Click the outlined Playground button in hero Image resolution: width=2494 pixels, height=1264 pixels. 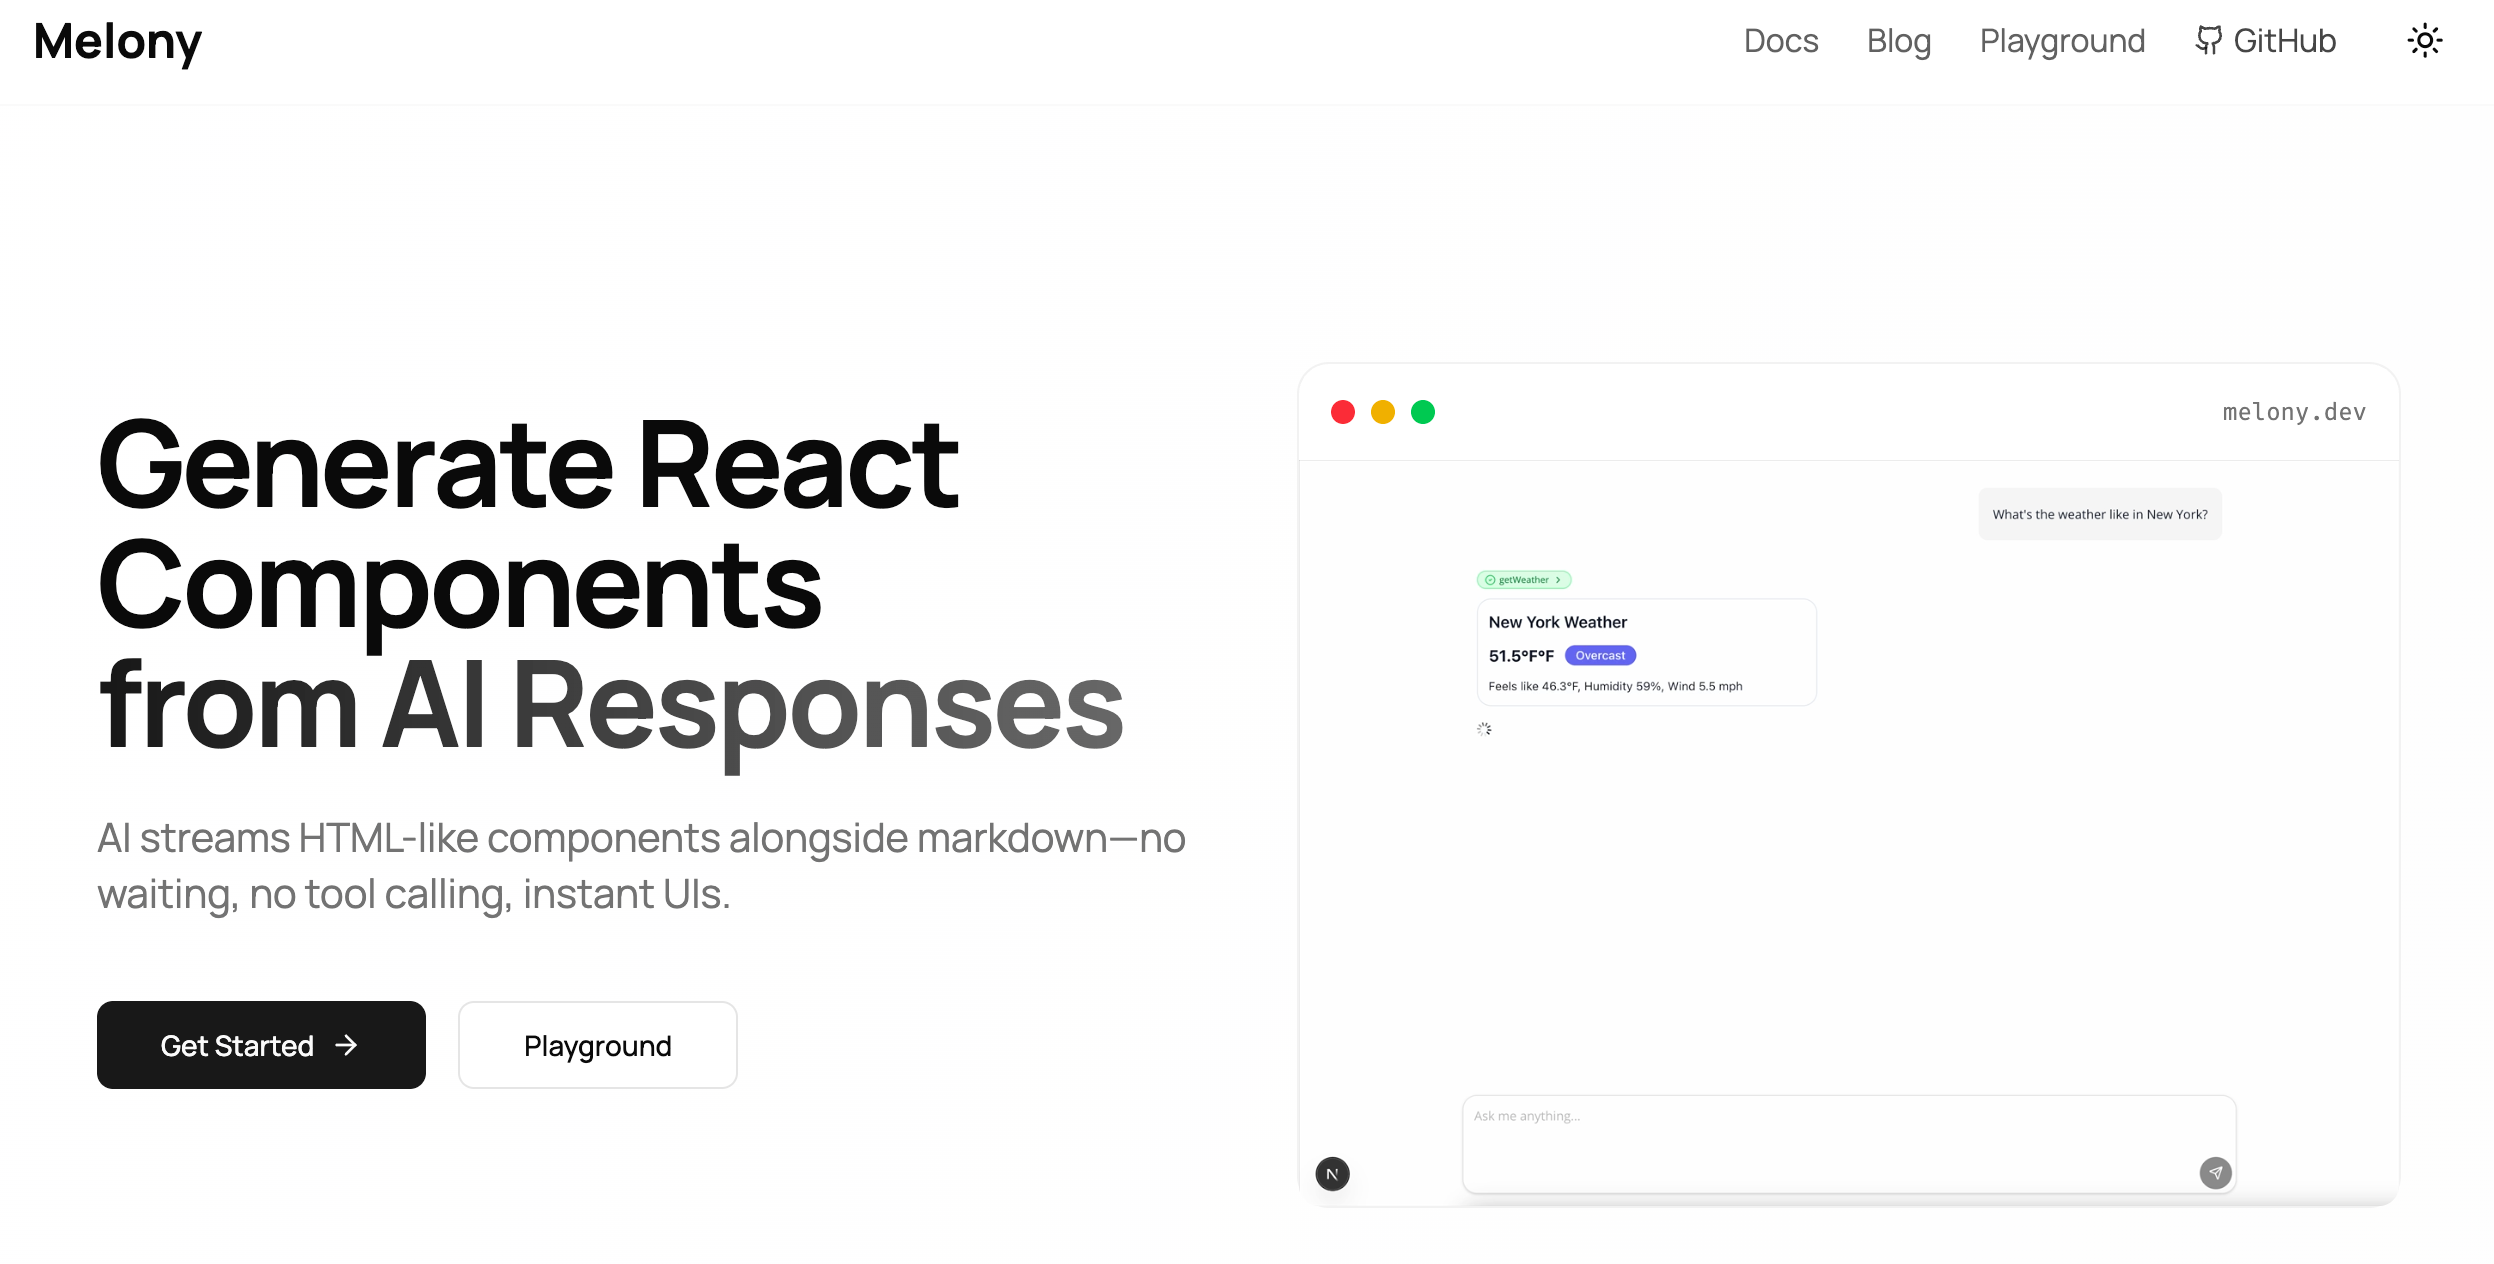[598, 1045]
